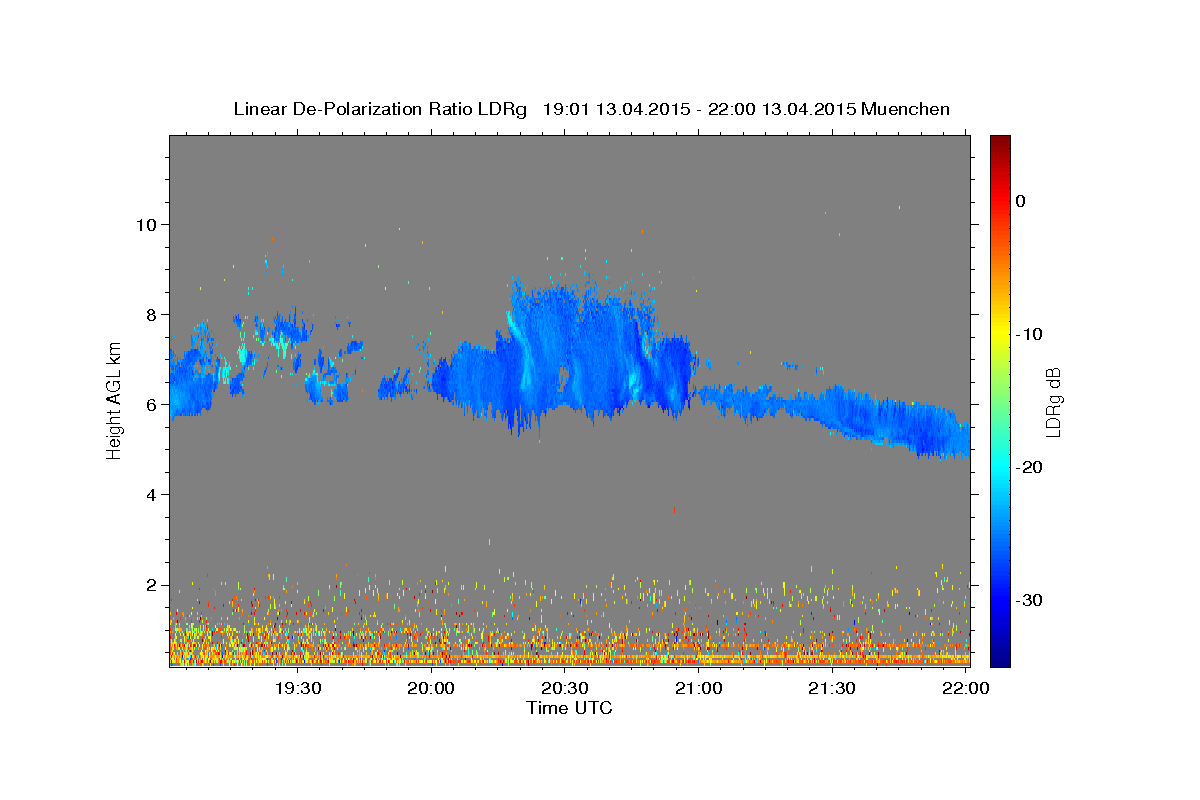Click the height tick label "6"
Viewport: 1200px width, 800px height.
[x=153, y=405]
